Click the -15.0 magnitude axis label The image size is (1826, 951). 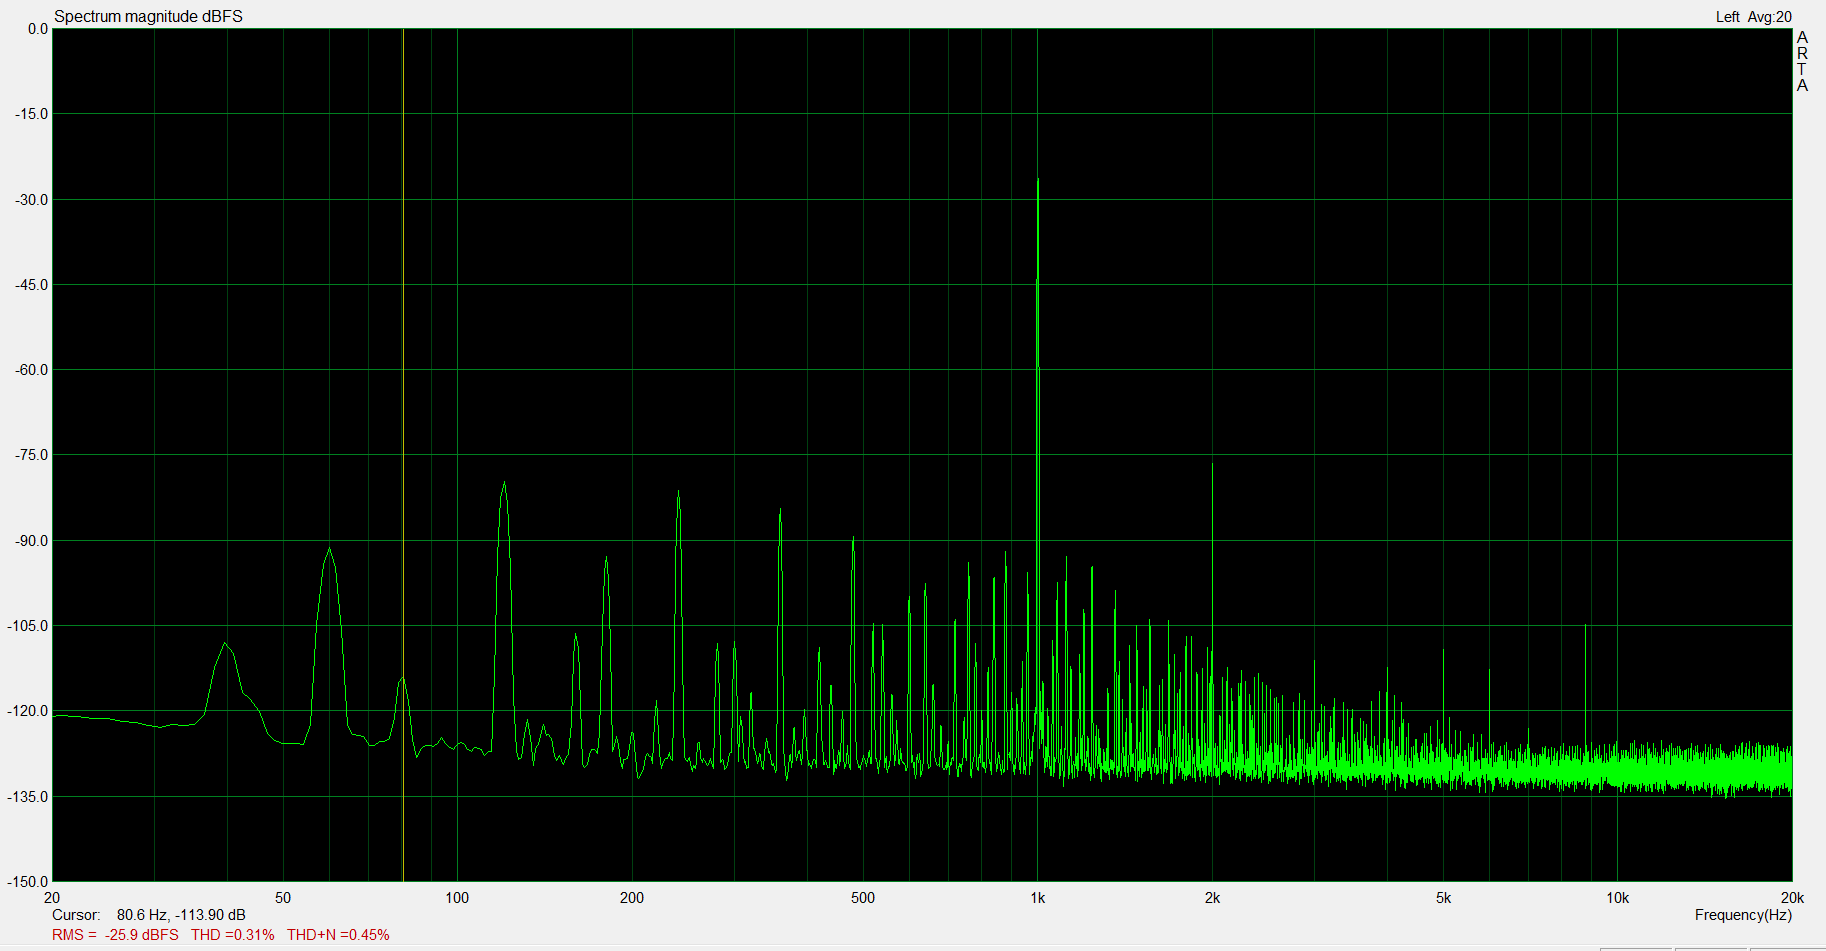click(x=31, y=114)
